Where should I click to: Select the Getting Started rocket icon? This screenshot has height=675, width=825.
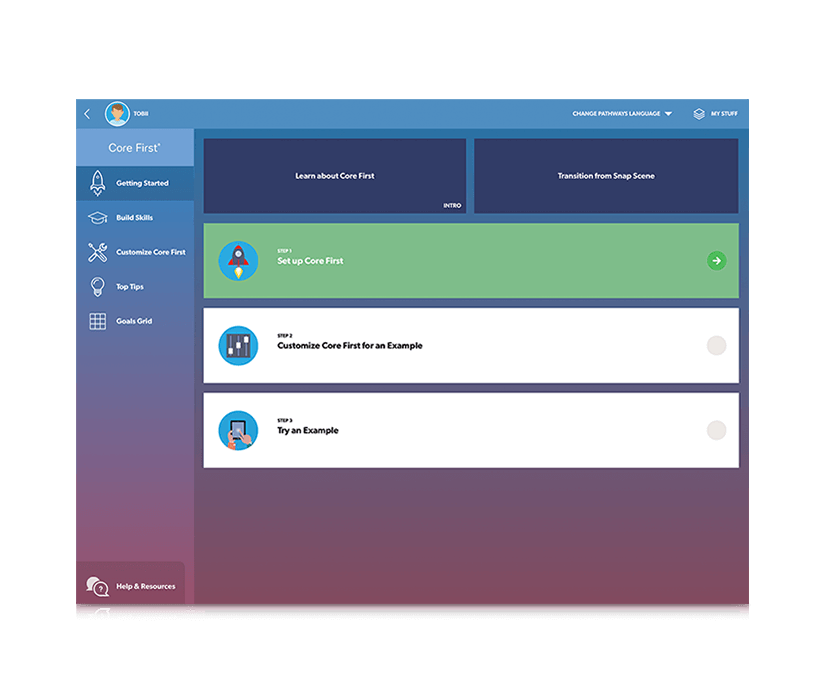tap(97, 183)
